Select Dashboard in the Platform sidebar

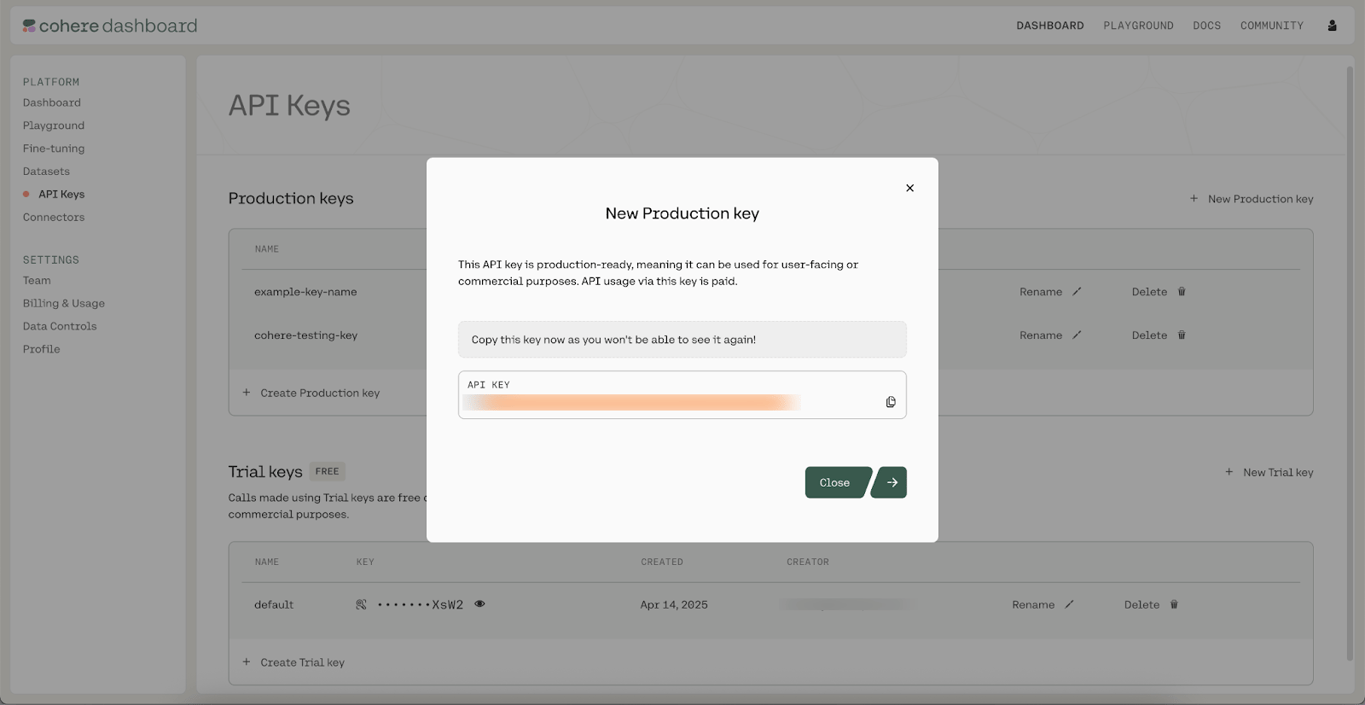pos(52,103)
